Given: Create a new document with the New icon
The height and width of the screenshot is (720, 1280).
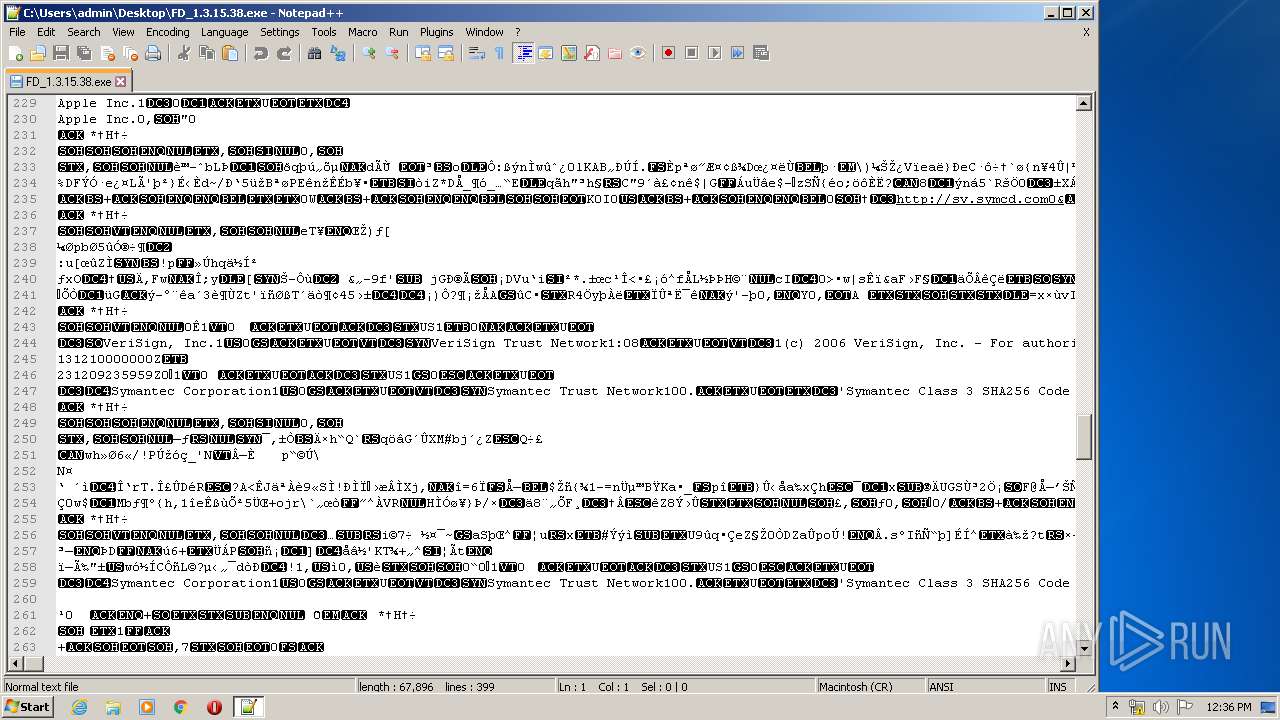Looking at the screenshot, I should pos(16,53).
